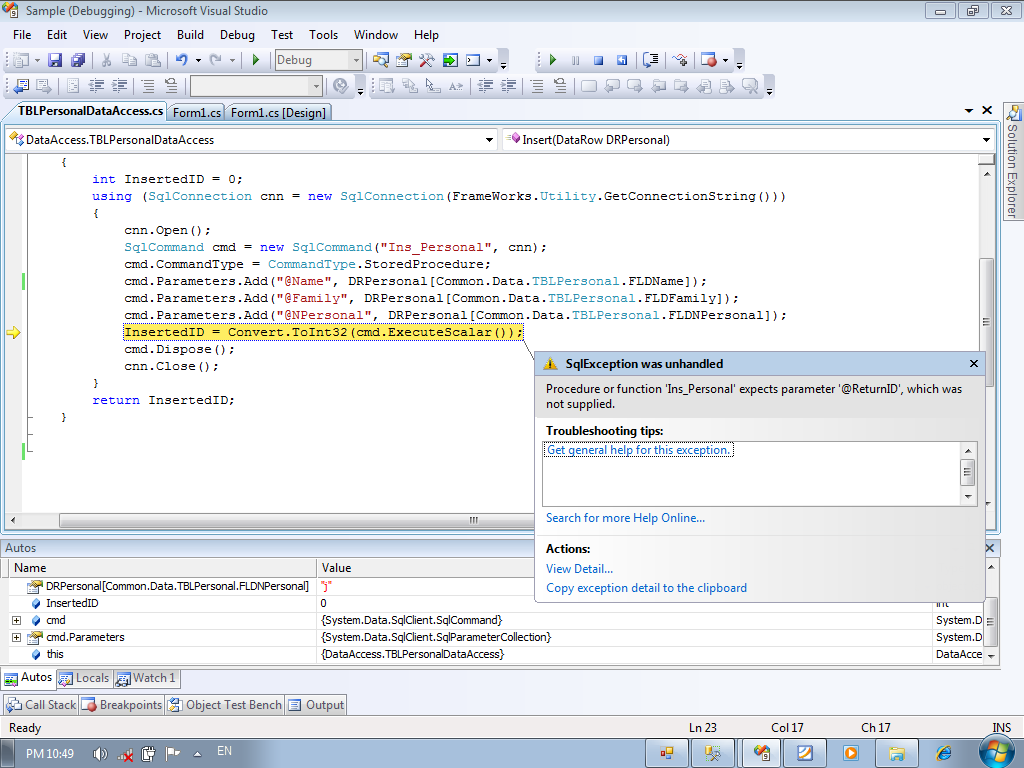The height and width of the screenshot is (768, 1024).
Task: Click 'Search for more Help Online...' link
Action: point(625,518)
